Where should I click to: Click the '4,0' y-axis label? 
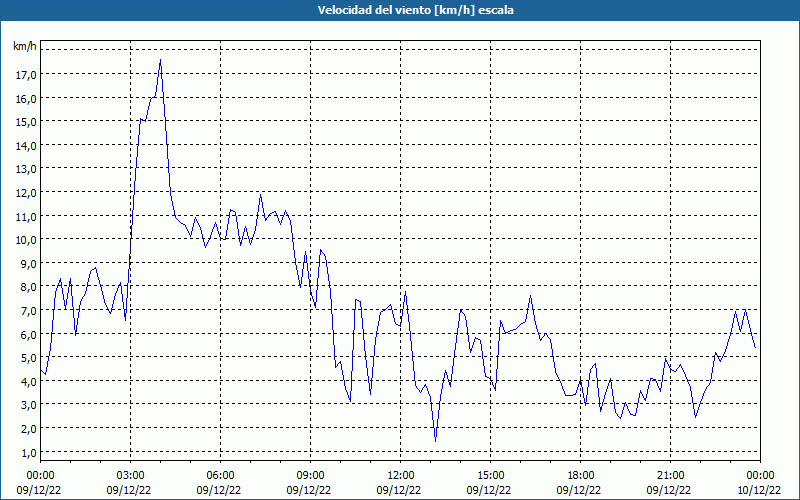29,382
